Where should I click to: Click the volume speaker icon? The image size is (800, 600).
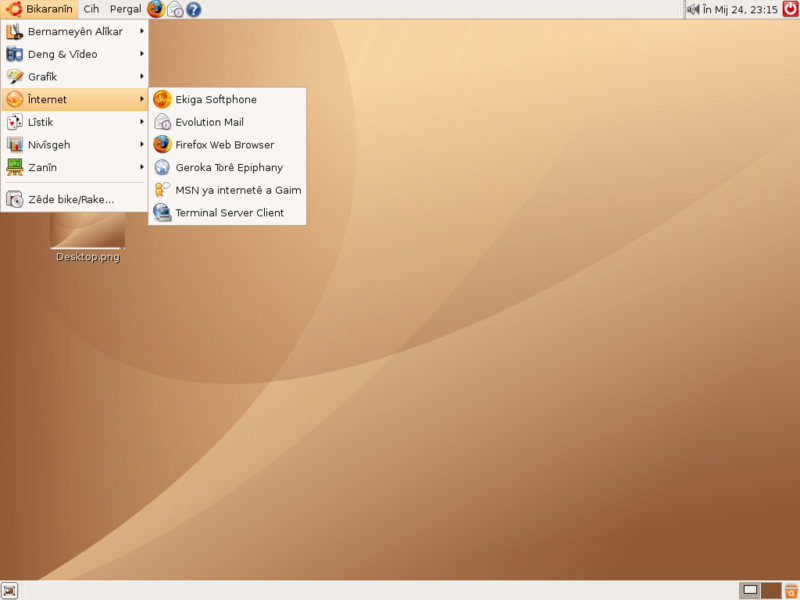(x=693, y=9)
